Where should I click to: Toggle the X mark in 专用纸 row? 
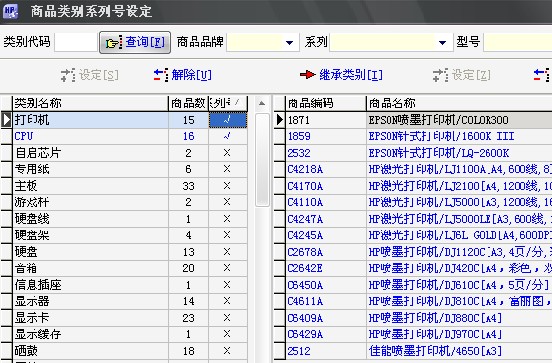[x=228, y=169]
